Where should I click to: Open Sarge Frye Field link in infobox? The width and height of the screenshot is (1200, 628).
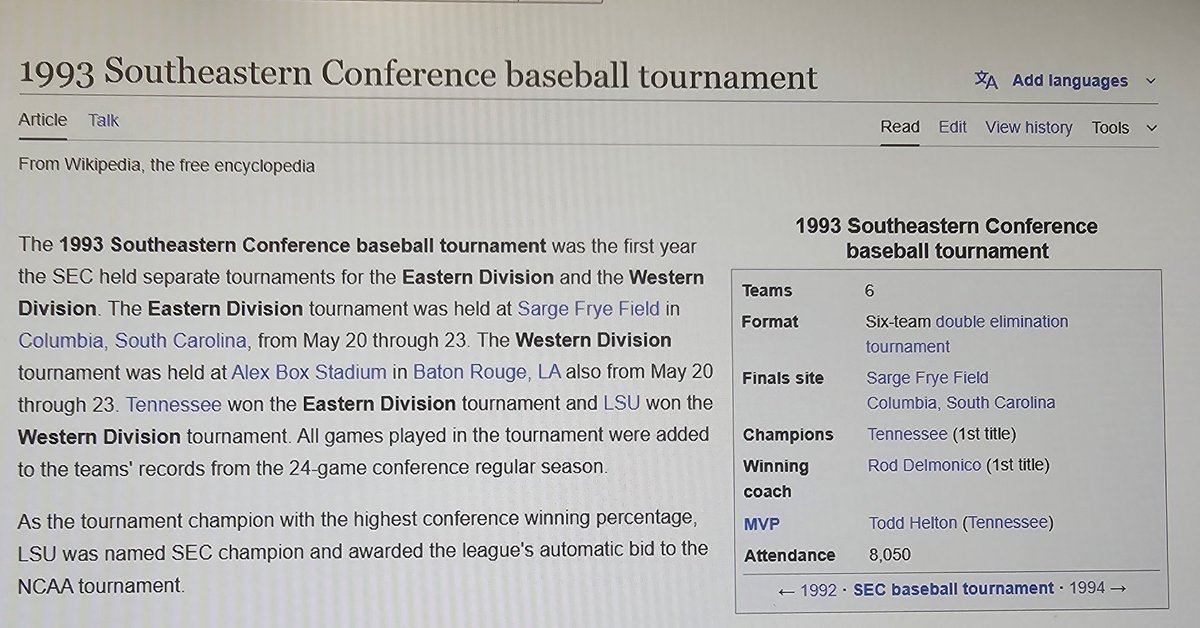927,378
